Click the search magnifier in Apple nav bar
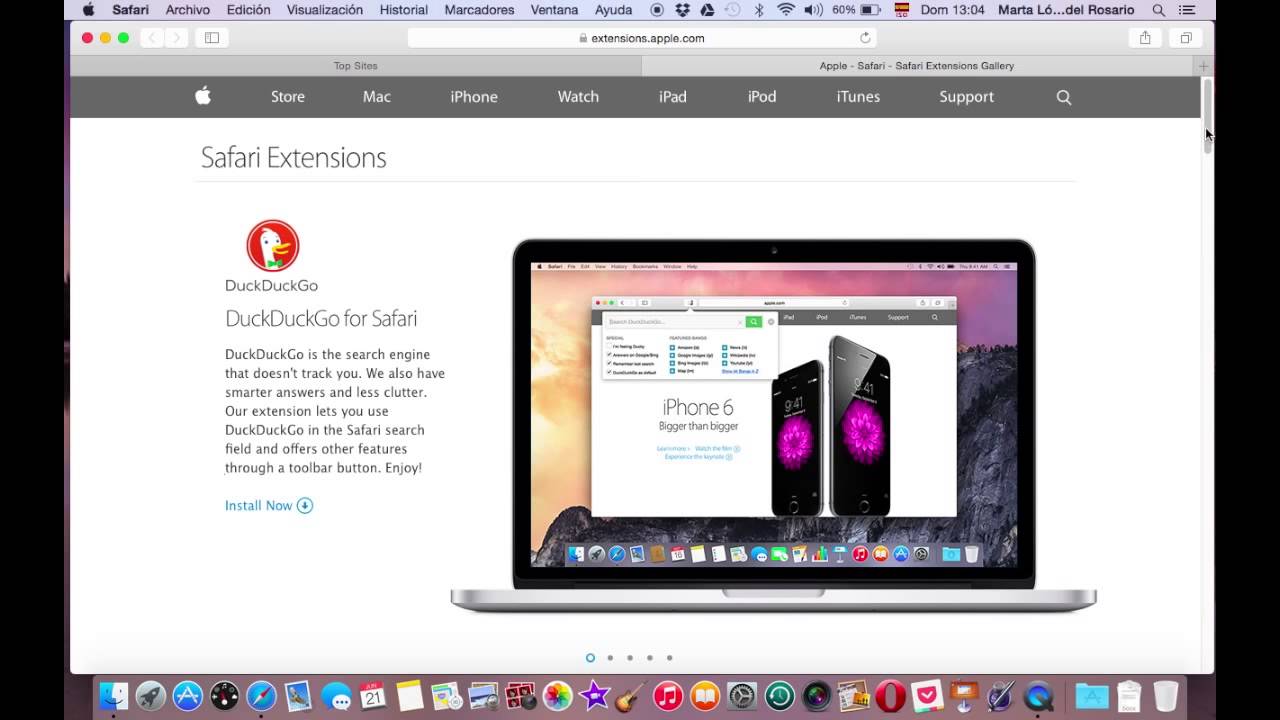This screenshot has width=1280, height=720. tap(1063, 97)
